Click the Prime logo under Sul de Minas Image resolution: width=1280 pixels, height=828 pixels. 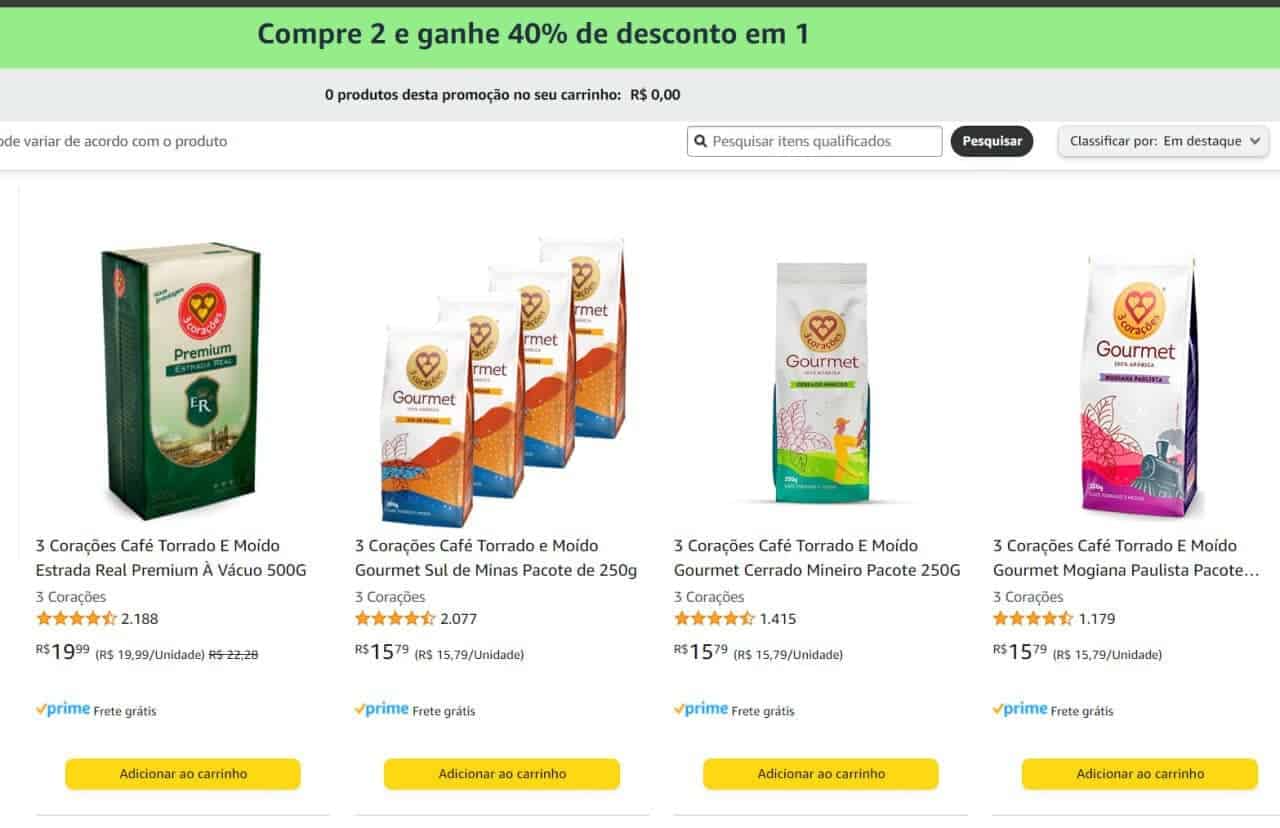point(381,709)
